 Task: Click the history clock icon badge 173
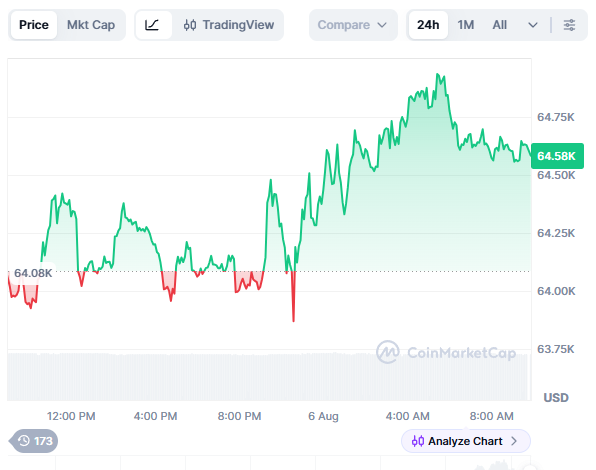[34, 441]
